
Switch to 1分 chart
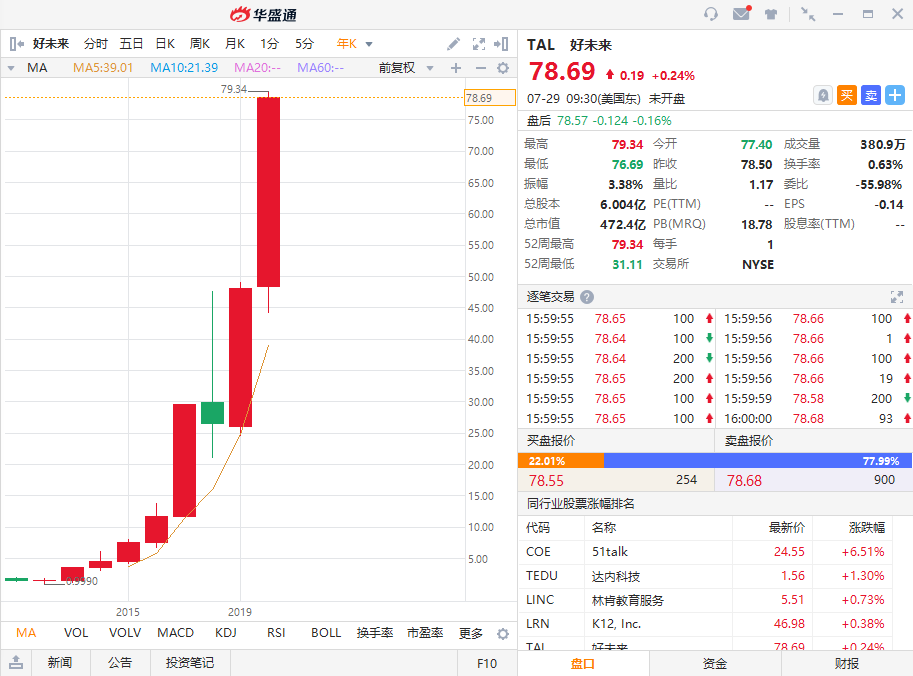(x=269, y=44)
